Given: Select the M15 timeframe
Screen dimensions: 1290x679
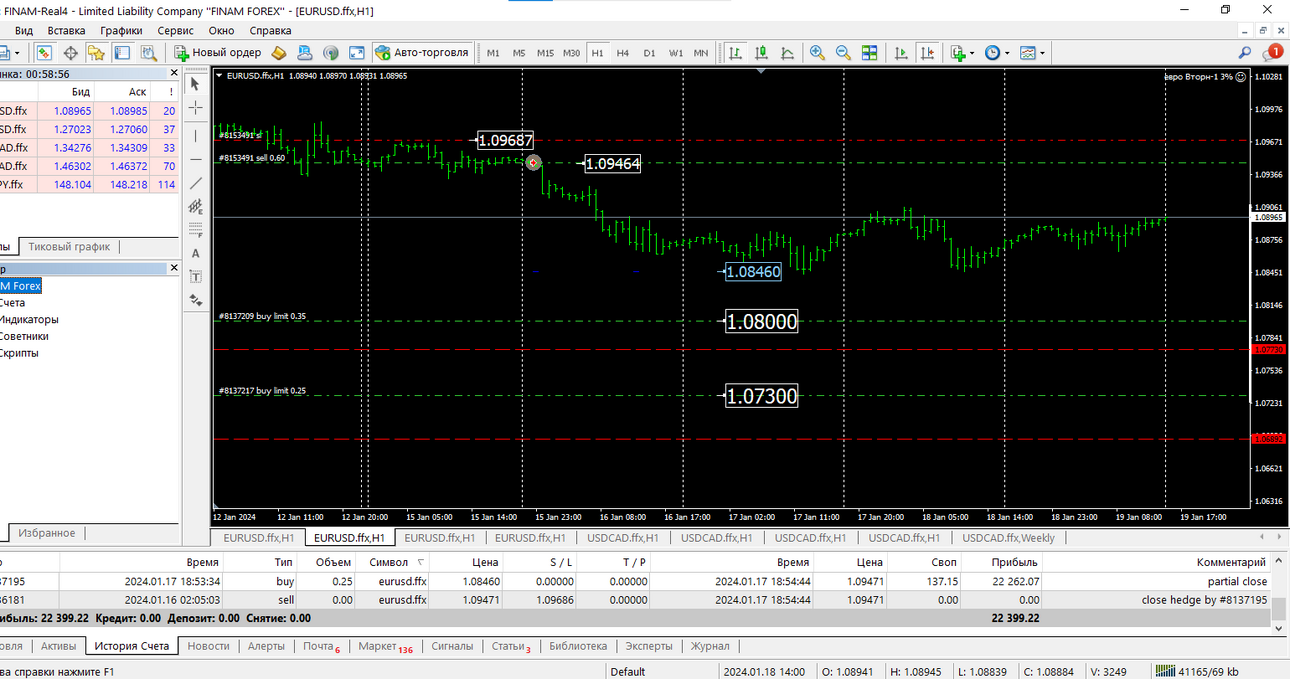Looking at the screenshot, I should tap(545, 53).
